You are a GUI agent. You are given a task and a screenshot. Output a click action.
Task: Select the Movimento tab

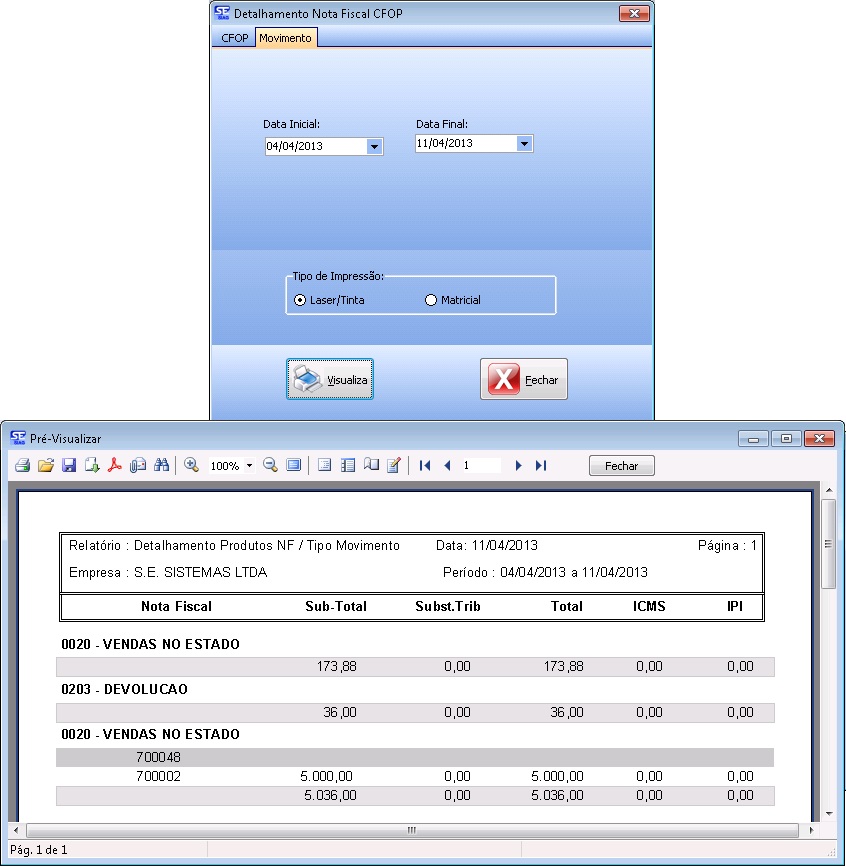(286, 38)
